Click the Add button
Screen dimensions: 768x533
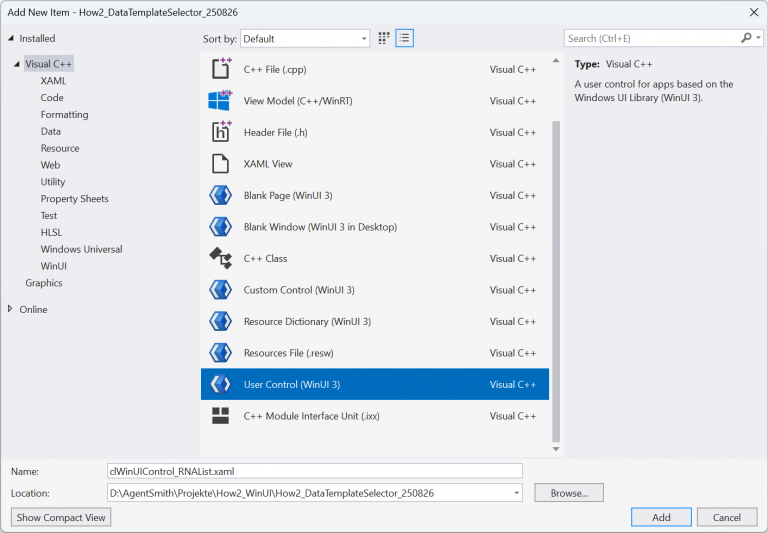(x=661, y=517)
